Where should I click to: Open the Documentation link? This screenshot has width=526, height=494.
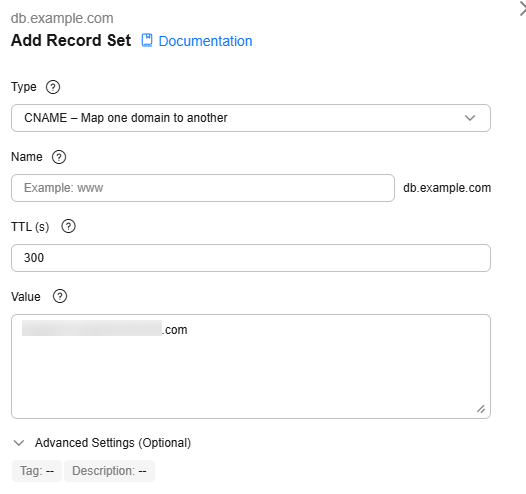coord(205,41)
